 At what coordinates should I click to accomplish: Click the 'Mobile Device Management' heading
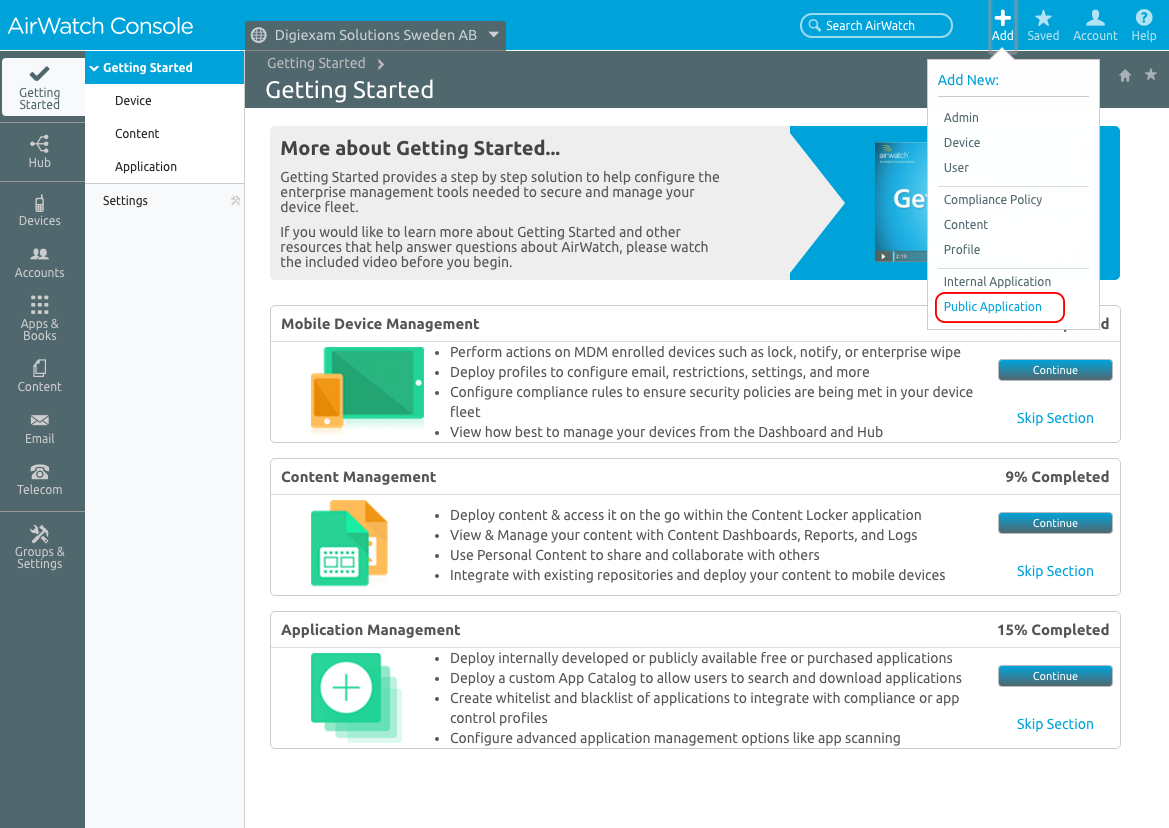tap(380, 324)
